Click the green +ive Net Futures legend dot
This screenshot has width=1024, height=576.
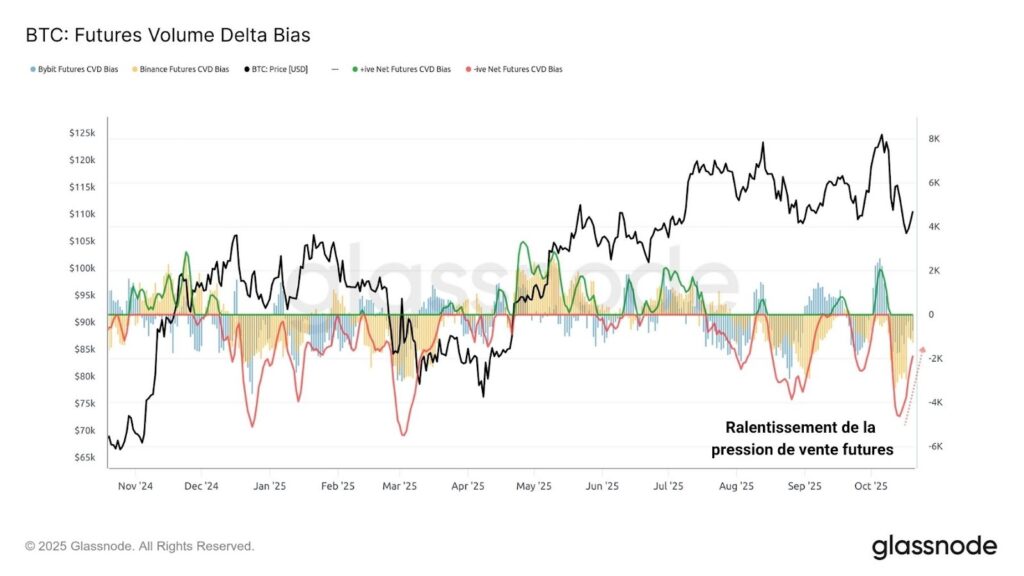tap(356, 70)
